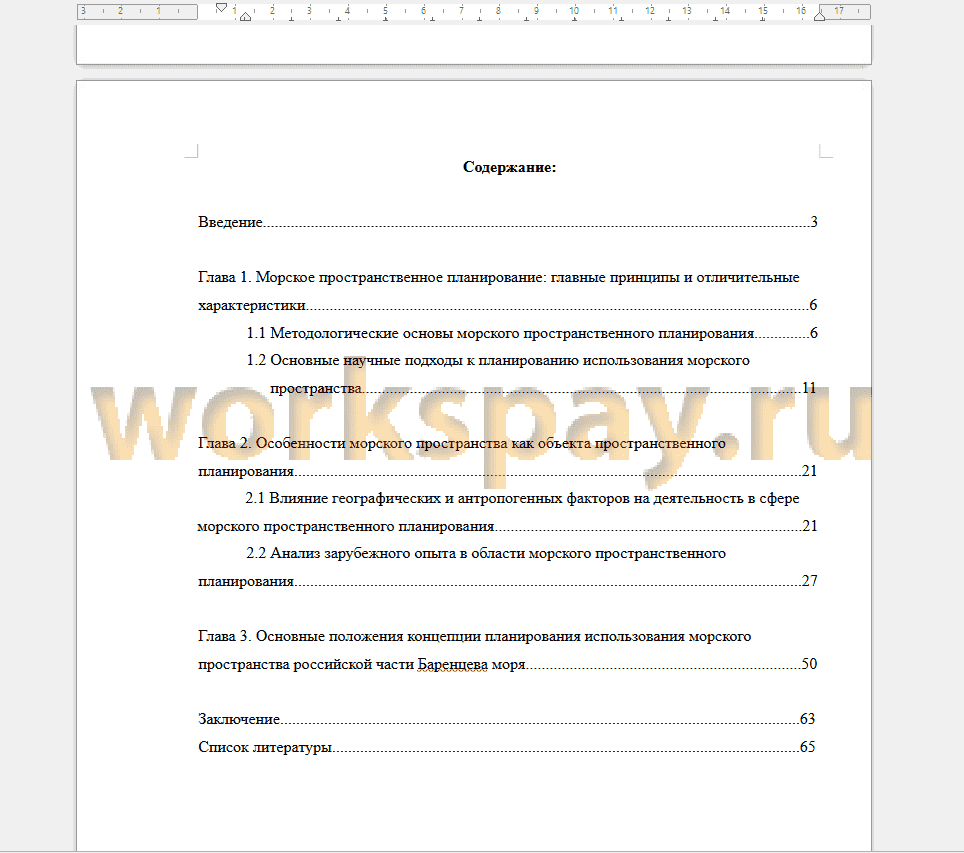Click page number 63 in the contents
Viewport: 964px width, 853px height.
807,719
